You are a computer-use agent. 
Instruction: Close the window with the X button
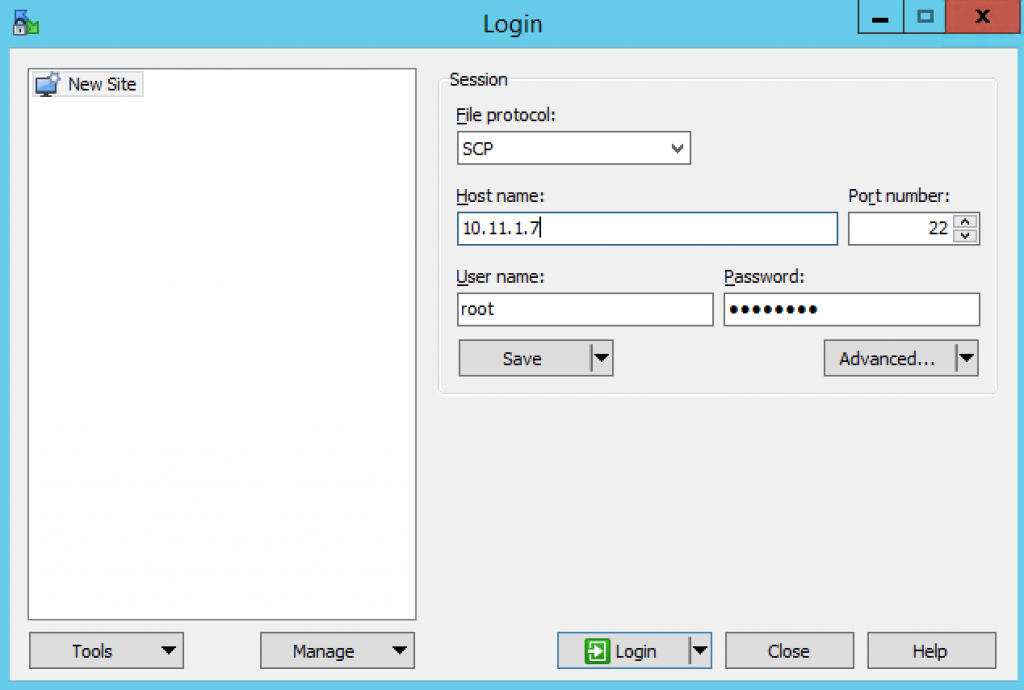tap(982, 17)
